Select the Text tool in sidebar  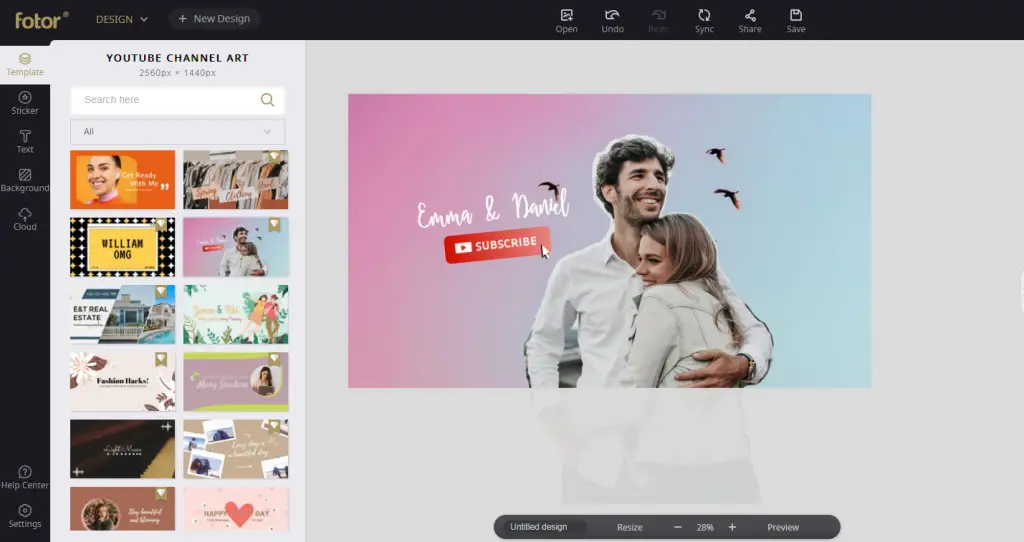pyautogui.click(x=25, y=141)
